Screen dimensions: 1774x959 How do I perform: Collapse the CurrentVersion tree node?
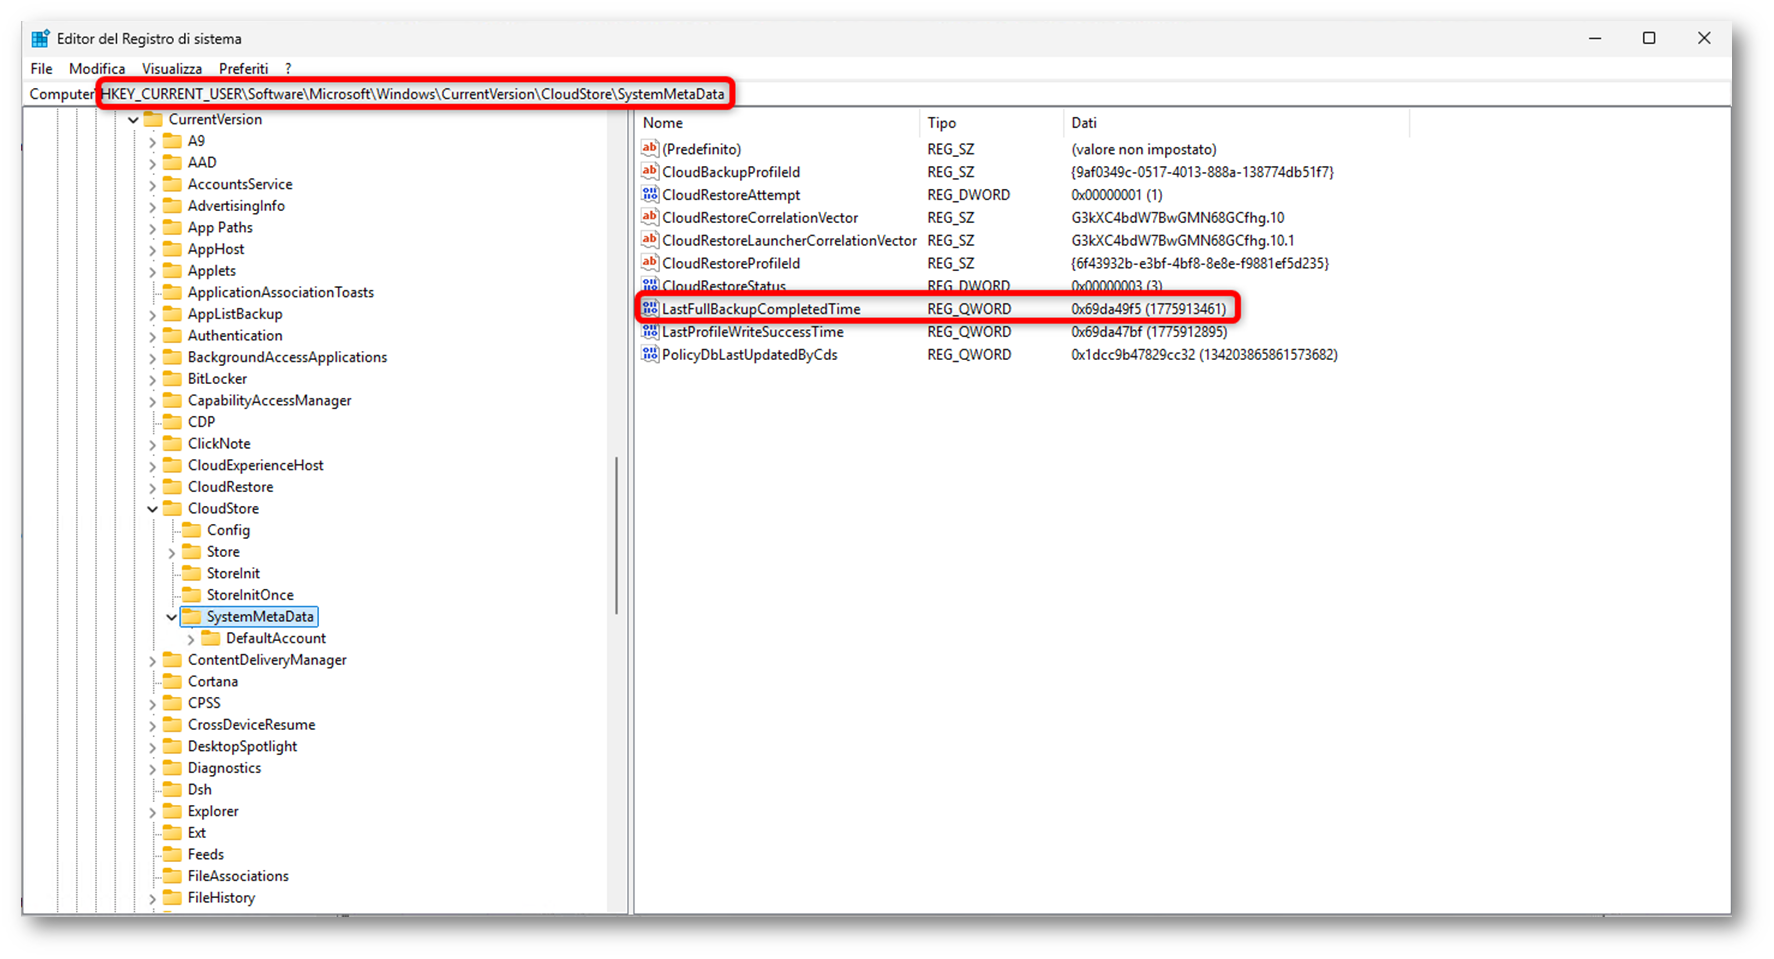coord(133,120)
